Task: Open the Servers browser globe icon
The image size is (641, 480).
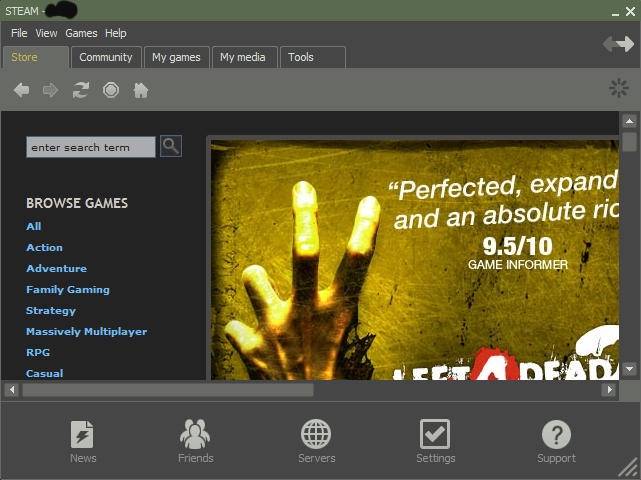Action: tap(316, 435)
